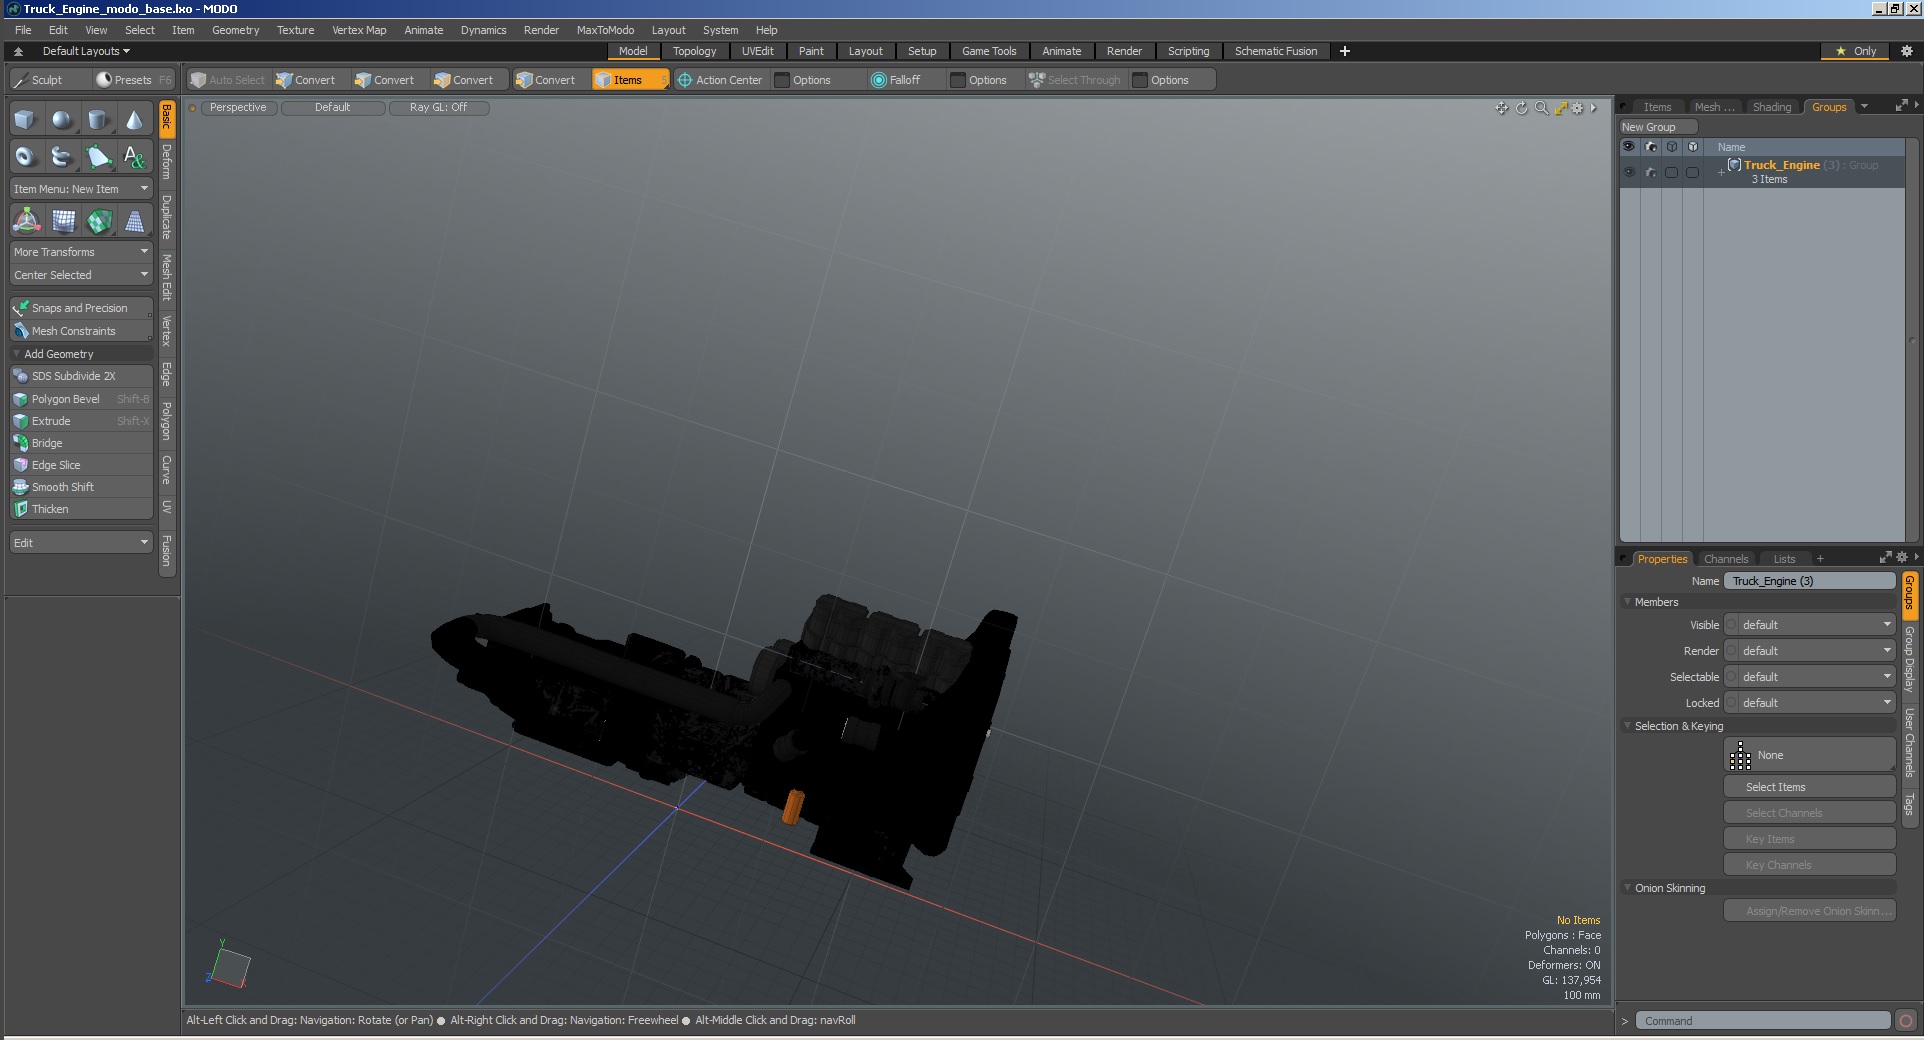
Task: Click the Select Items button
Action: 1809,787
